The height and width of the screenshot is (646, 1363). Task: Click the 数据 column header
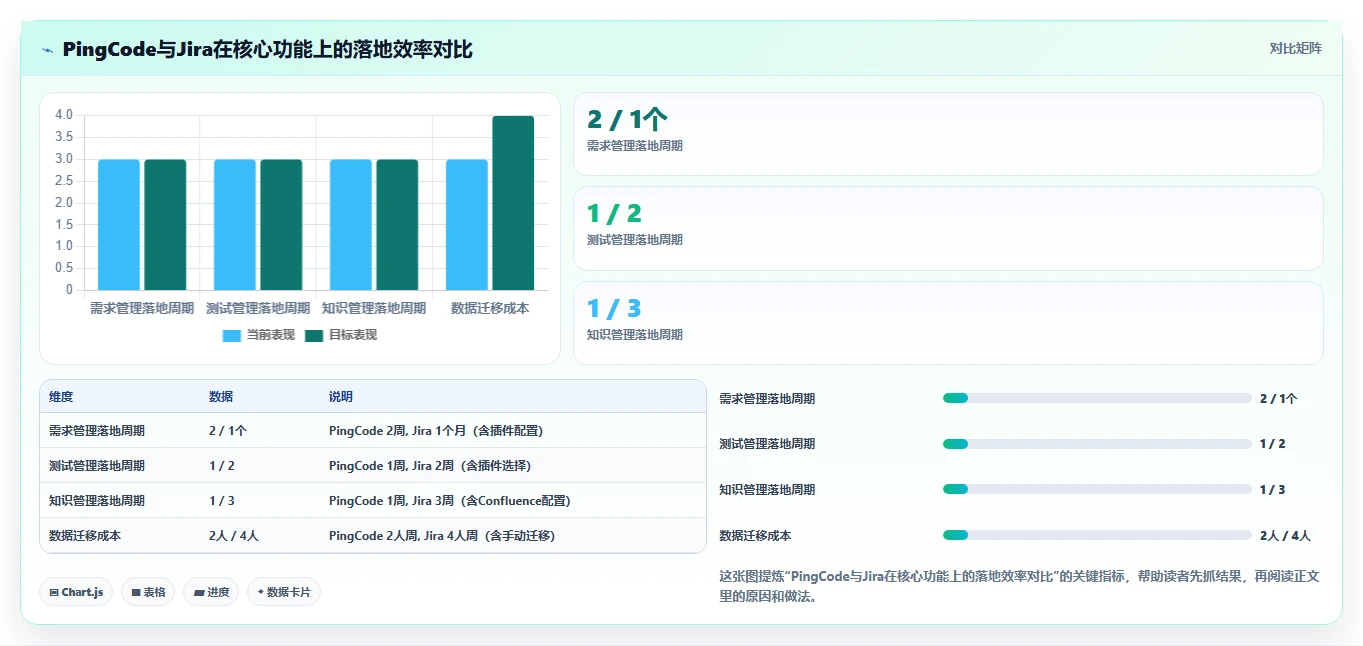(221, 397)
